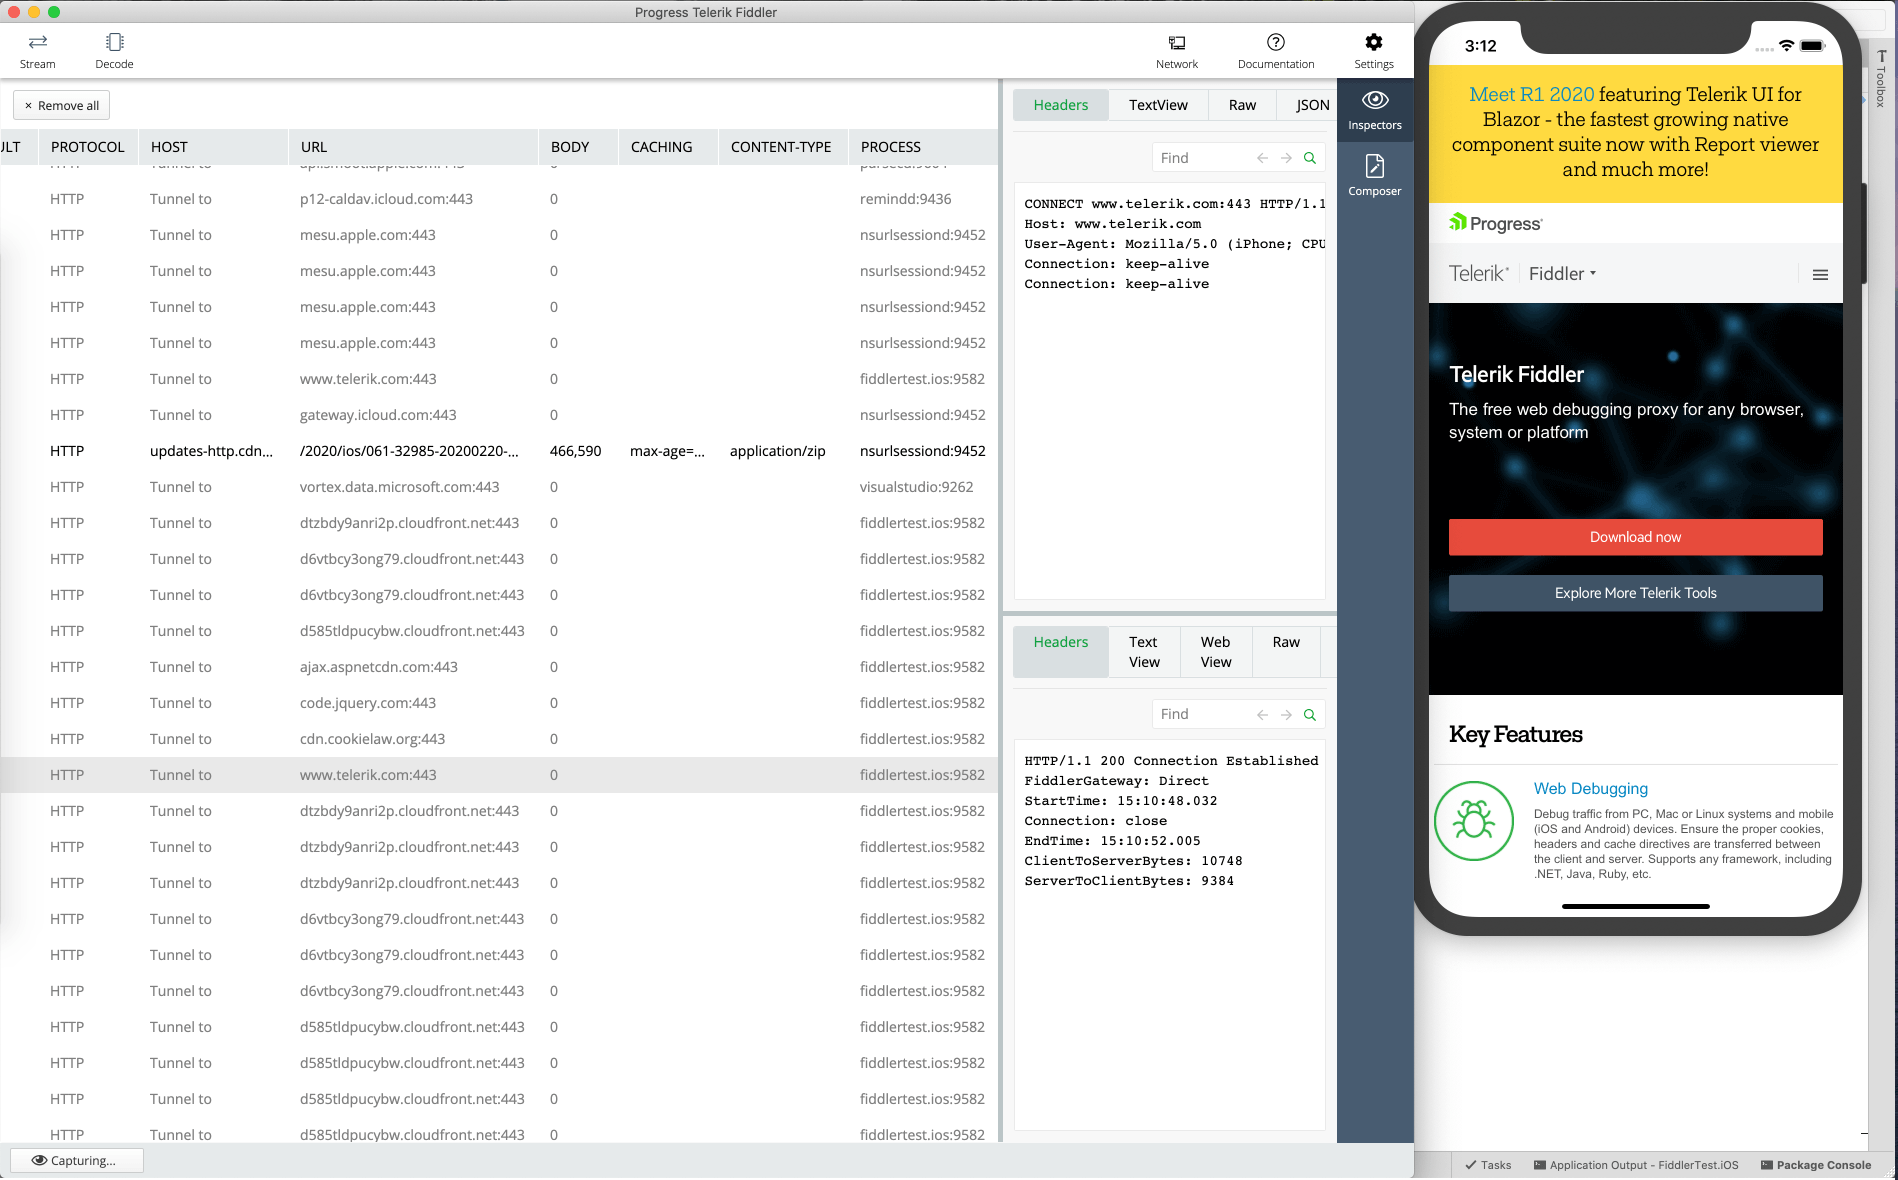Select the vortex.data.microsoft.com:443 row

(x=499, y=487)
